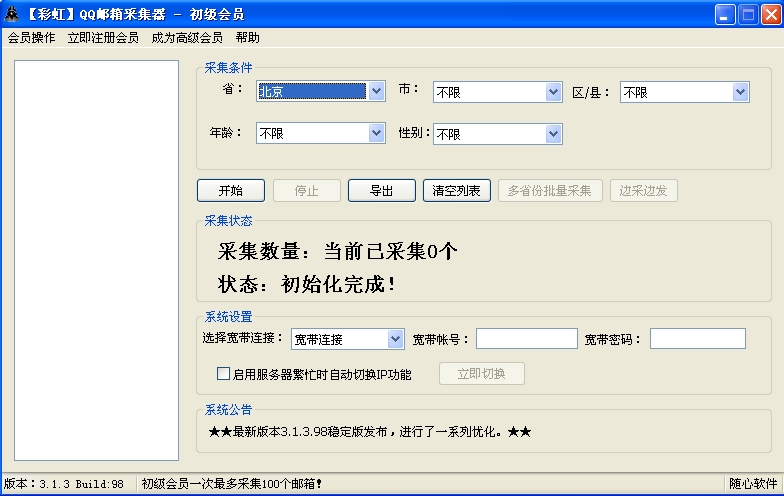Enable 启用服务器繁忙时自动切换IP功能 checkbox
The image size is (784, 496).
tap(223, 374)
